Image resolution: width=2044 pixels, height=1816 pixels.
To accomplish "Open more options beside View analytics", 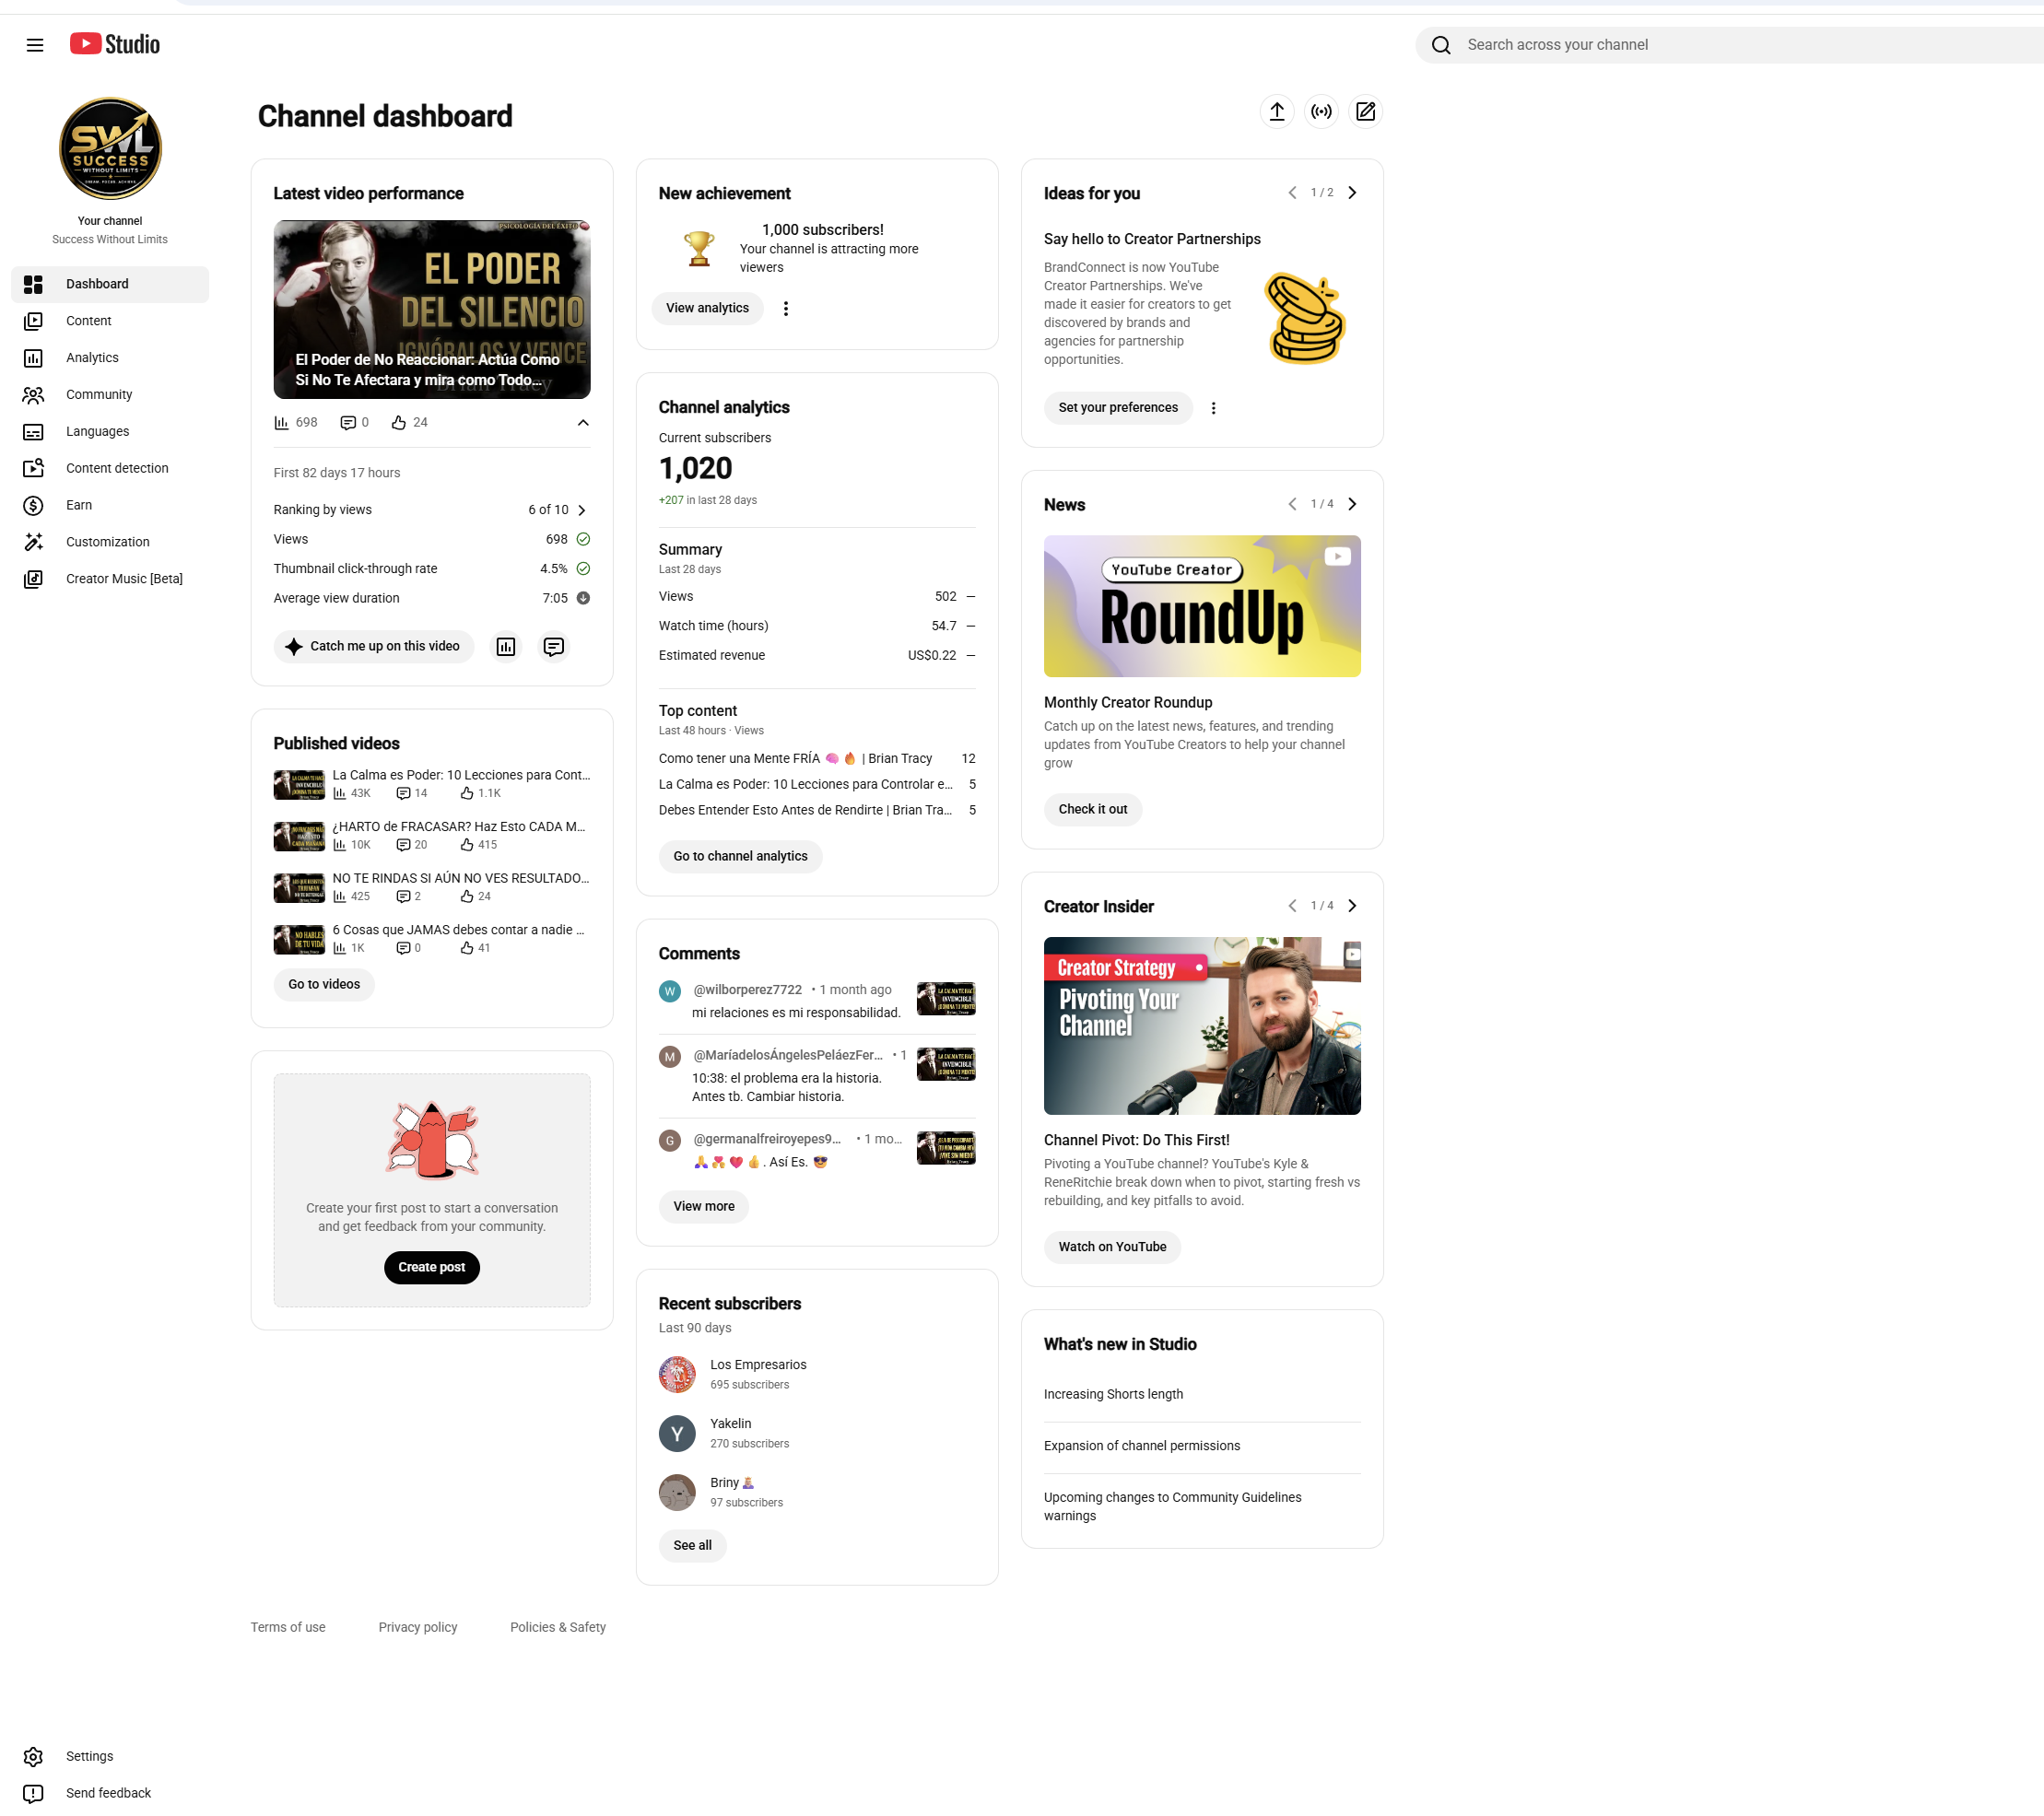I will (x=786, y=309).
